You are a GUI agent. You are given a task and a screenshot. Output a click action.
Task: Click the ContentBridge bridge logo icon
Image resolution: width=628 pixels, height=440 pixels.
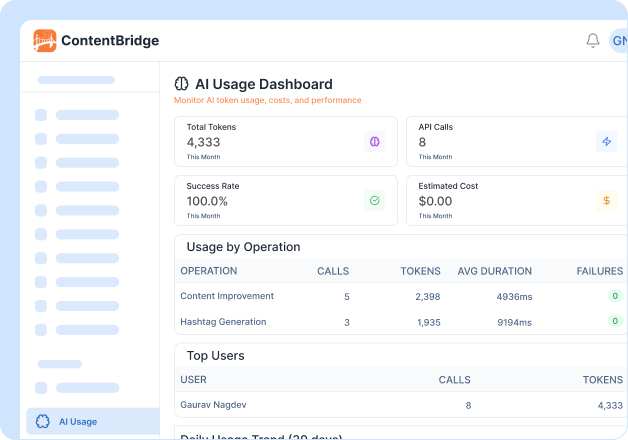click(x=45, y=40)
